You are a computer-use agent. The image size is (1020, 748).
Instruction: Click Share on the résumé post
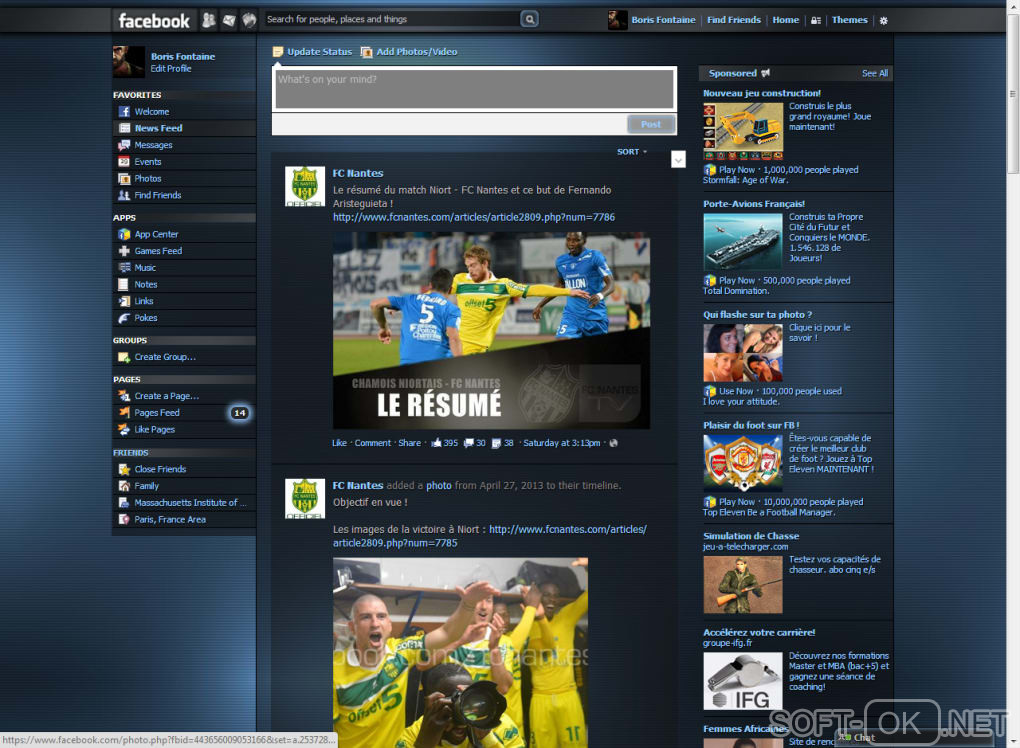(410, 443)
